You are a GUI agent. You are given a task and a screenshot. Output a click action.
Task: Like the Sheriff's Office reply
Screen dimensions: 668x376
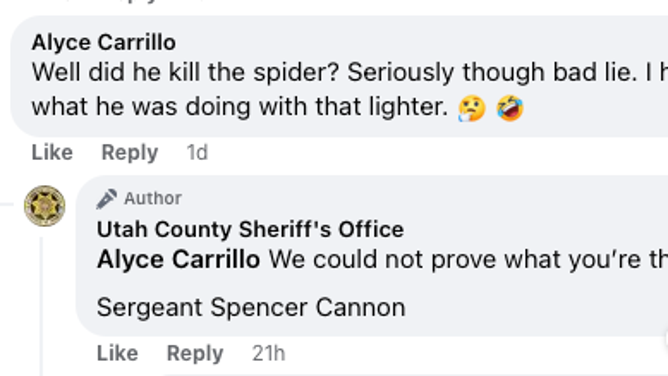tap(117, 353)
